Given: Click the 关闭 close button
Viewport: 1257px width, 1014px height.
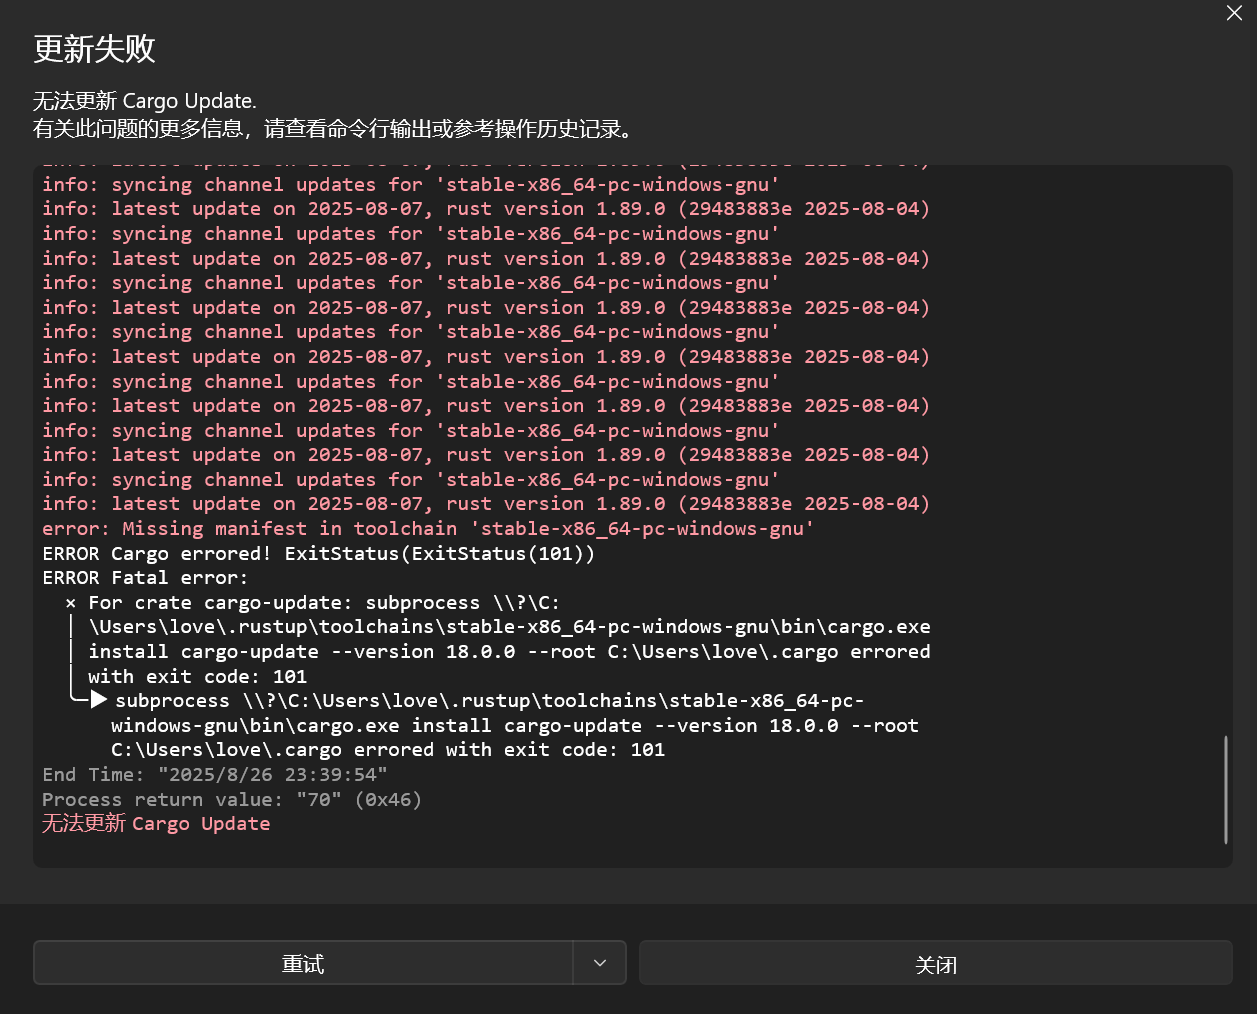Looking at the screenshot, I should point(936,963).
